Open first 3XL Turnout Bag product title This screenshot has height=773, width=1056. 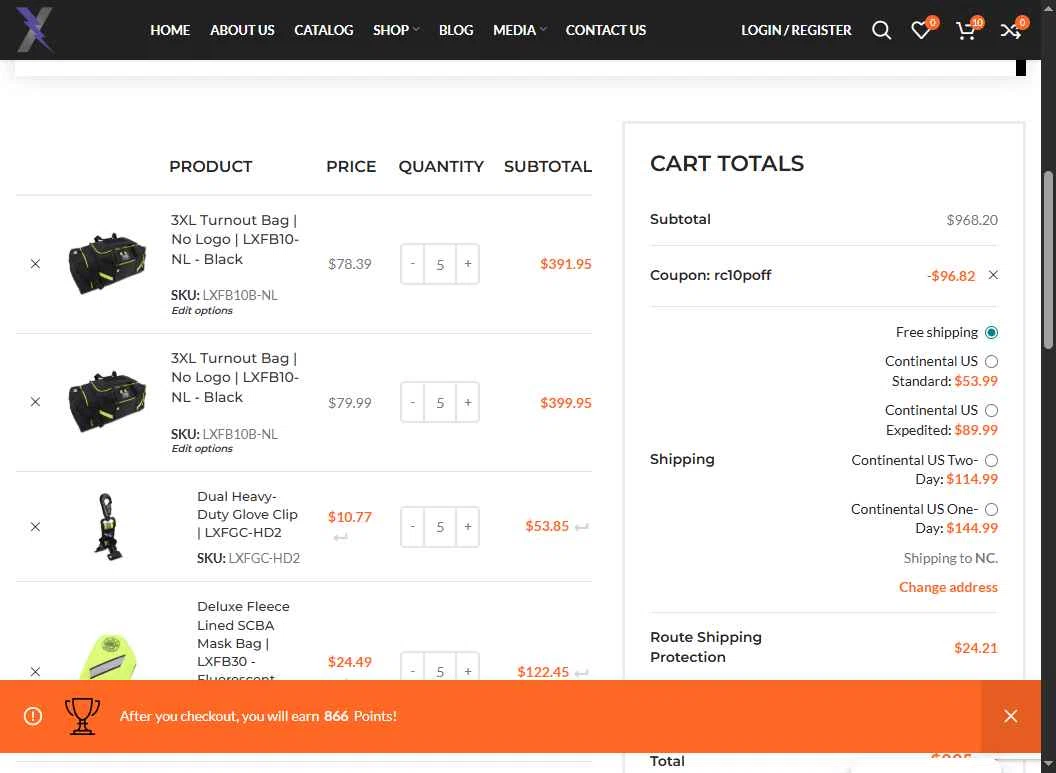pos(234,240)
